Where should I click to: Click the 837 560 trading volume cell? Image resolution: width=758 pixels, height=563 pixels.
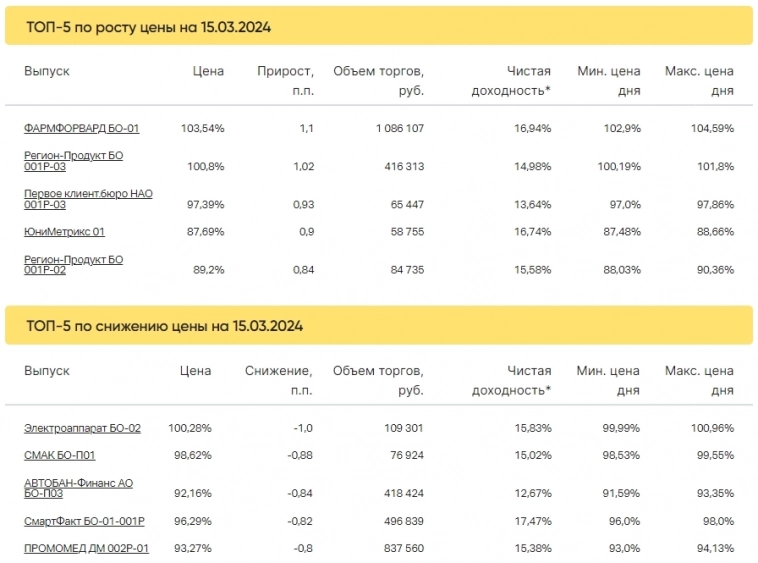pos(400,548)
